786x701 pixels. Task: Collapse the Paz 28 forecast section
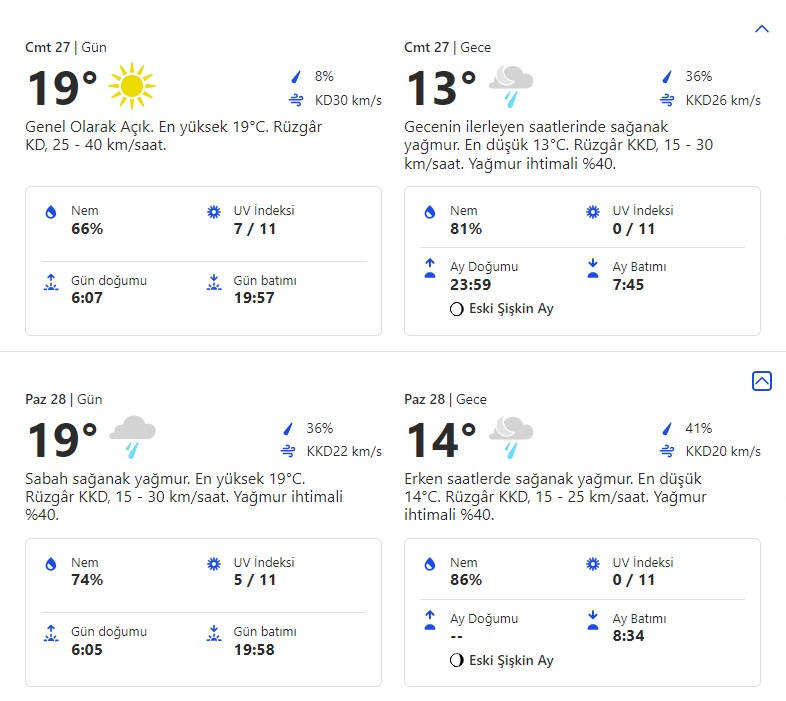[761, 380]
